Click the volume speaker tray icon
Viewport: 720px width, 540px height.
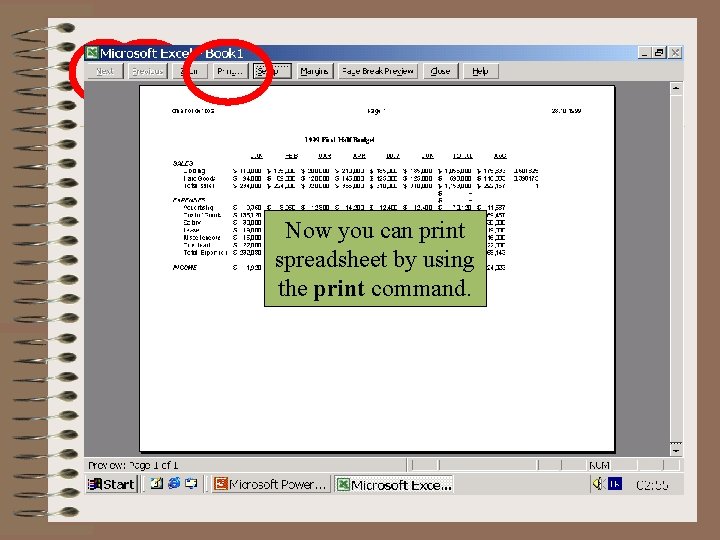[597, 484]
